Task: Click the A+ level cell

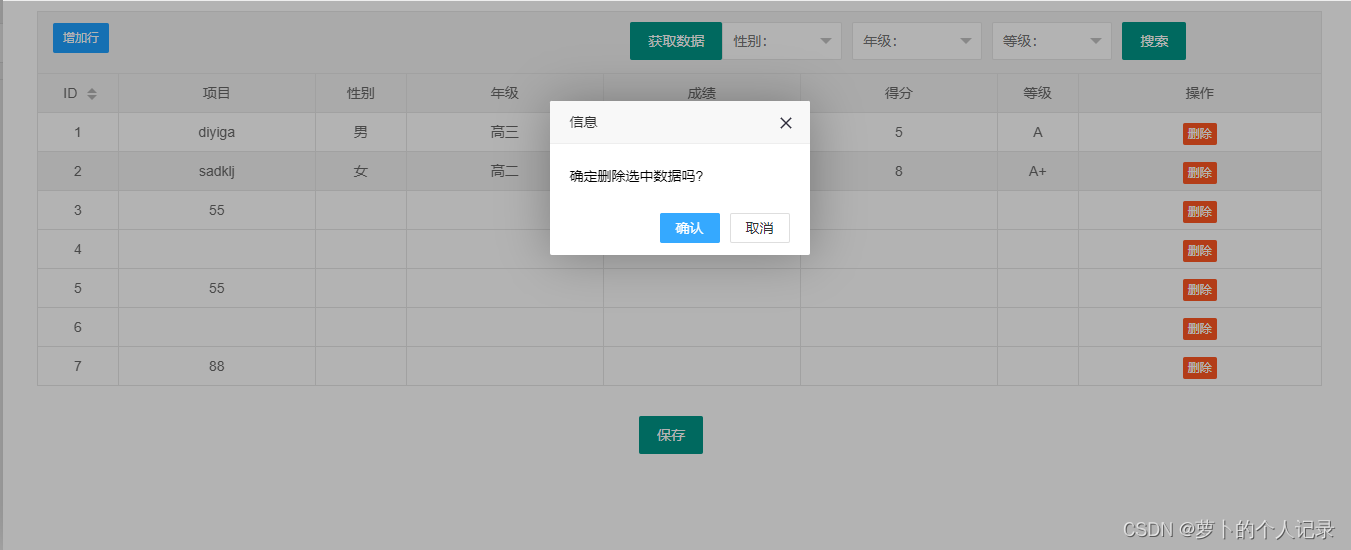Action: click(1038, 171)
